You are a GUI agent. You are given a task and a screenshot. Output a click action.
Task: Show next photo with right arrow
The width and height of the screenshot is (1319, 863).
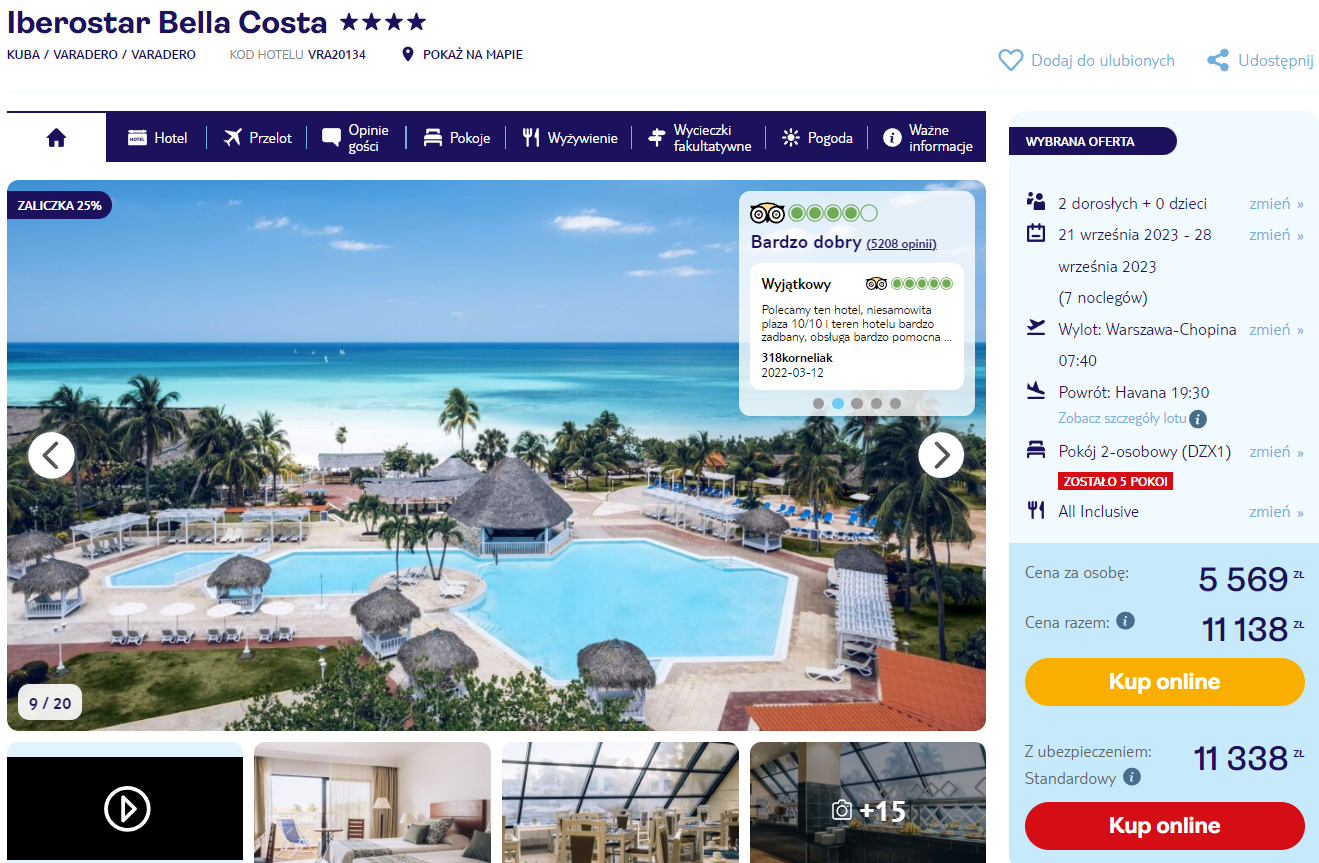[x=941, y=455]
